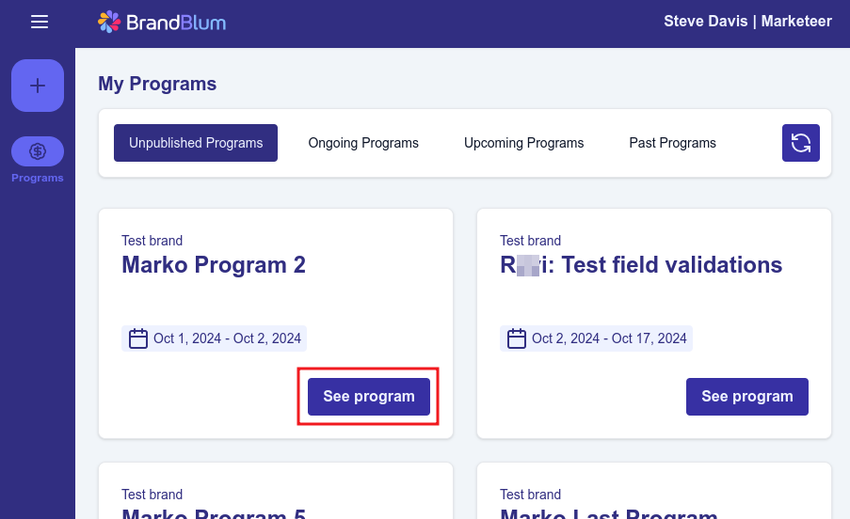
Task: Click the Oct 1 - Oct 2, 2024 date range
Action: click(x=227, y=338)
